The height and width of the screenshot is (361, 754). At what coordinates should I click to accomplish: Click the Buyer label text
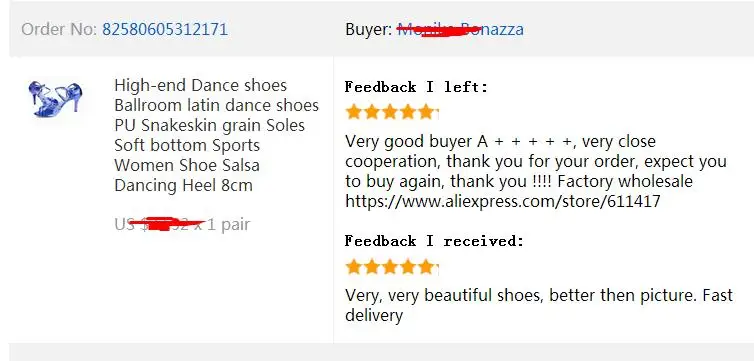tap(369, 29)
